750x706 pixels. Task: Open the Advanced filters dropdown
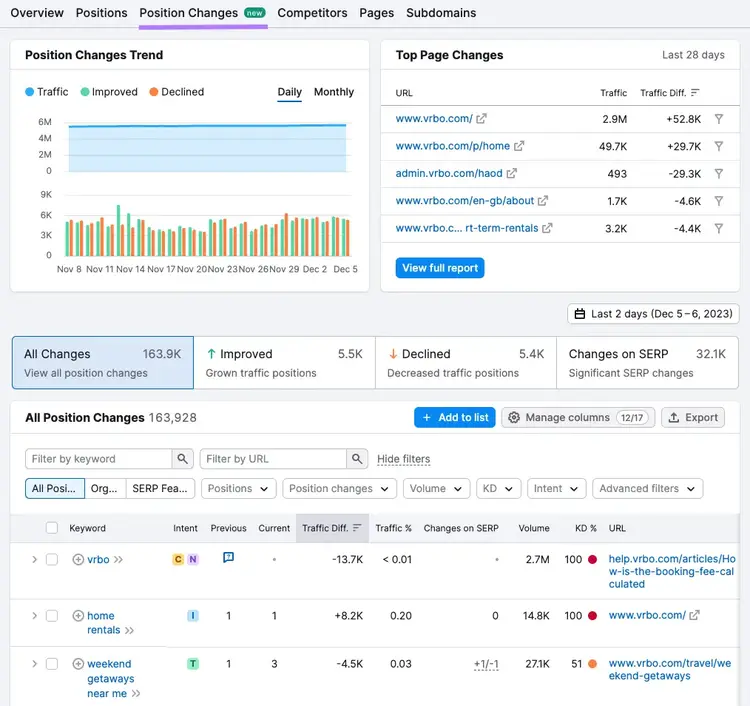(648, 488)
